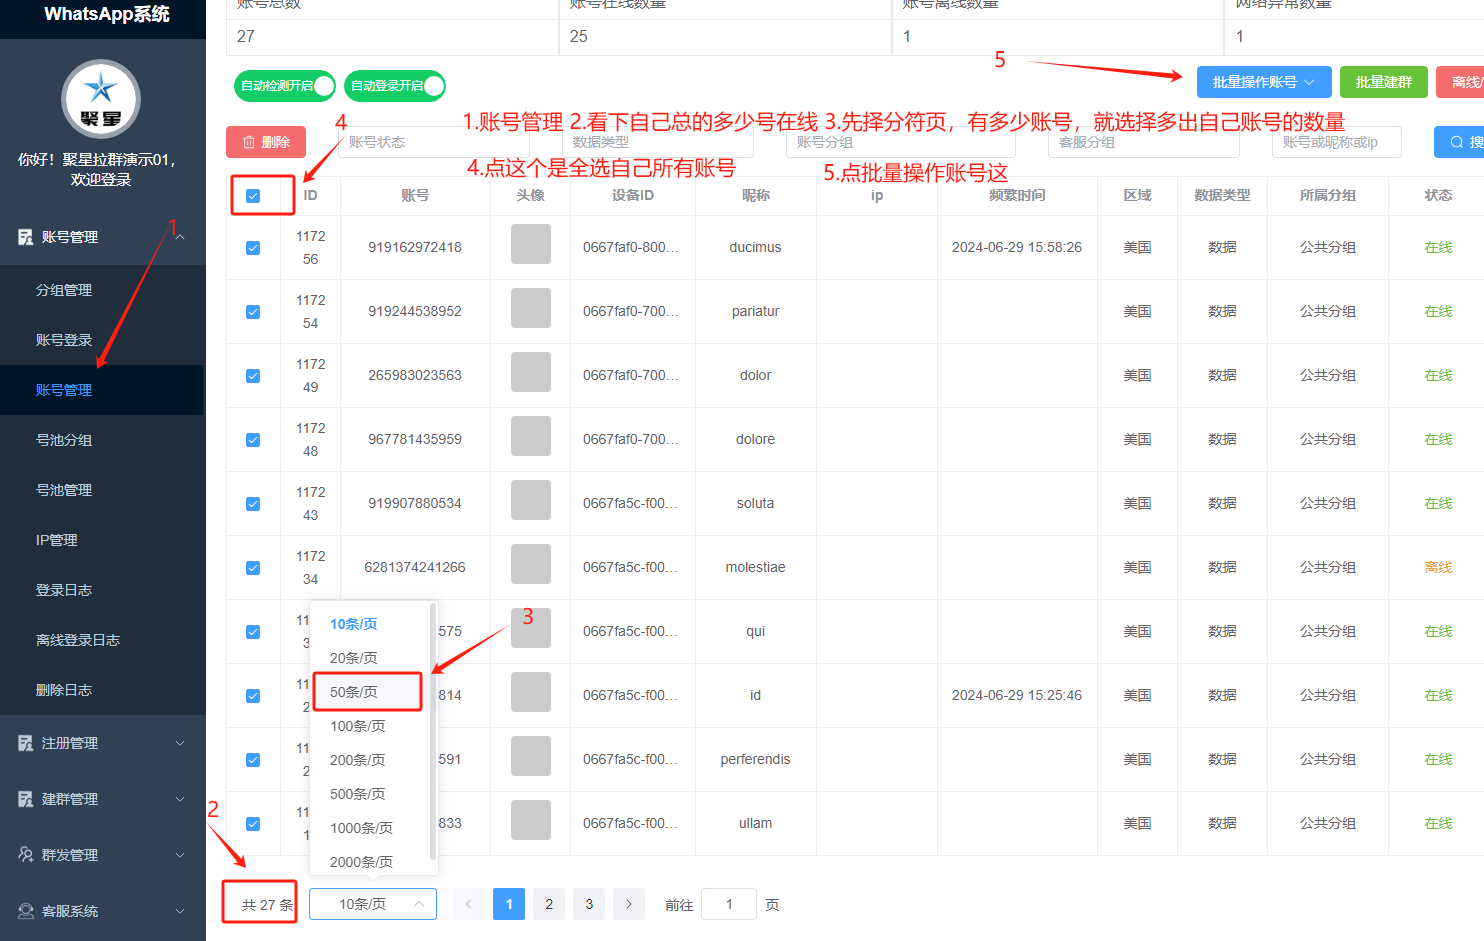Open the 账号状态 filter dropdown
Image resolution: width=1484 pixels, height=941 pixels.
[x=436, y=142]
